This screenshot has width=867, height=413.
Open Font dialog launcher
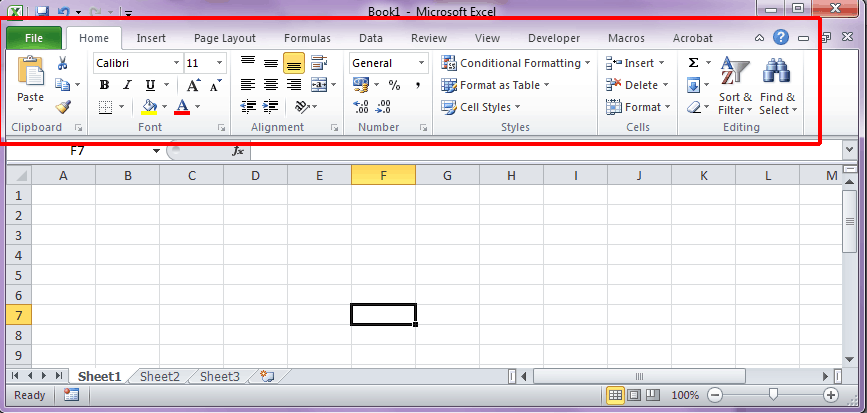222,128
